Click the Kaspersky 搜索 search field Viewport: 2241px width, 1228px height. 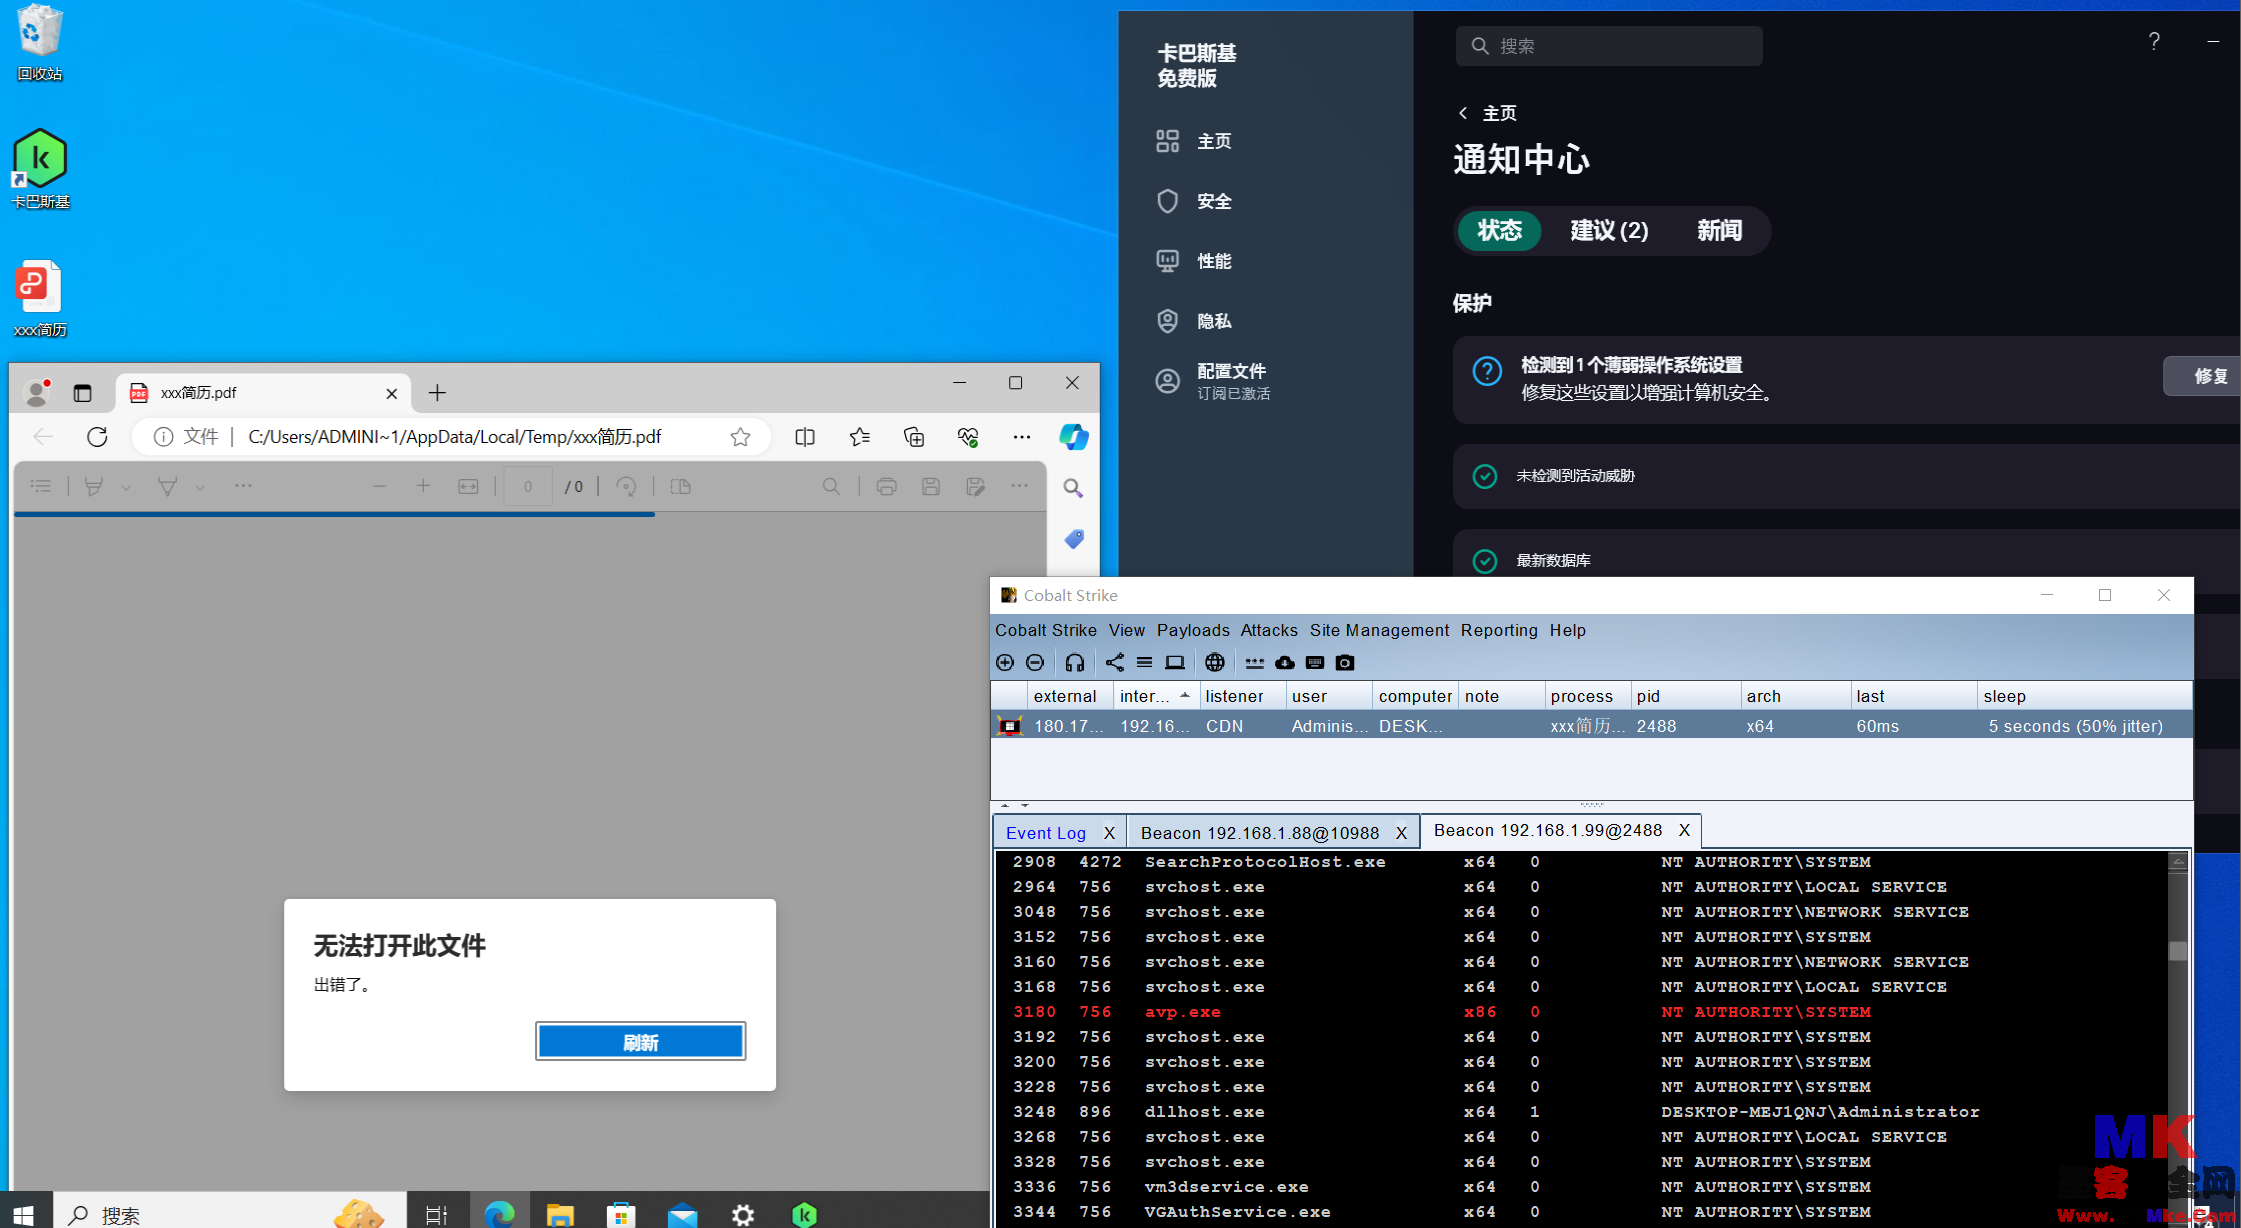pos(1609,46)
